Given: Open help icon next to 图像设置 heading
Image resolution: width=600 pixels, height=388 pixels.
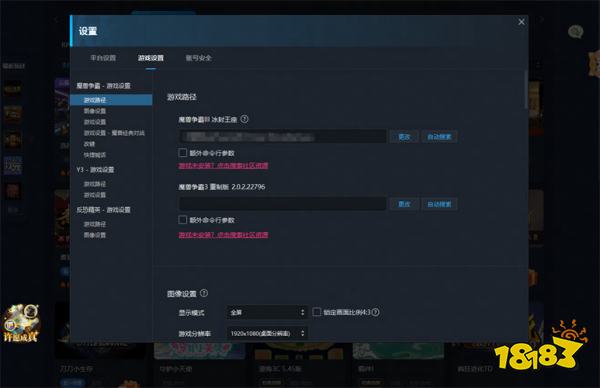Looking at the screenshot, I should click(204, 293).
